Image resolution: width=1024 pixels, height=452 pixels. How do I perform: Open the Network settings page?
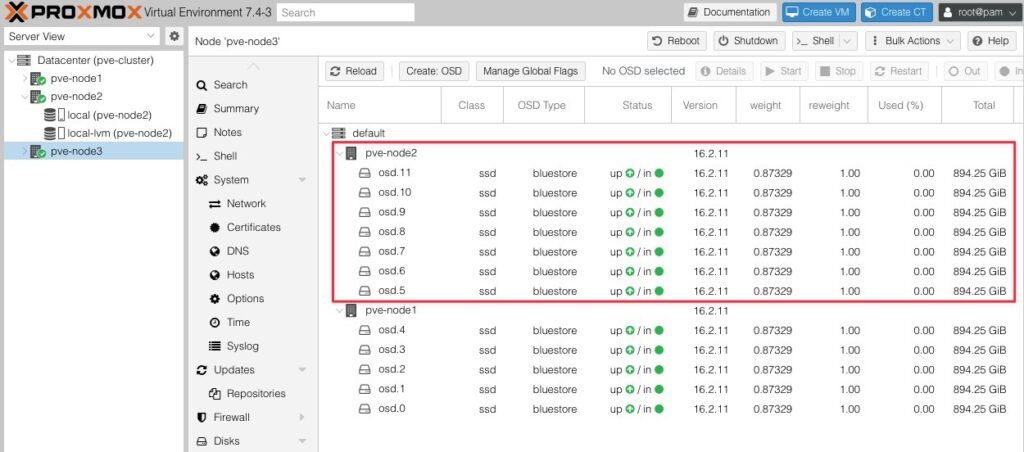pyautogui.click(x=246, y=204)
